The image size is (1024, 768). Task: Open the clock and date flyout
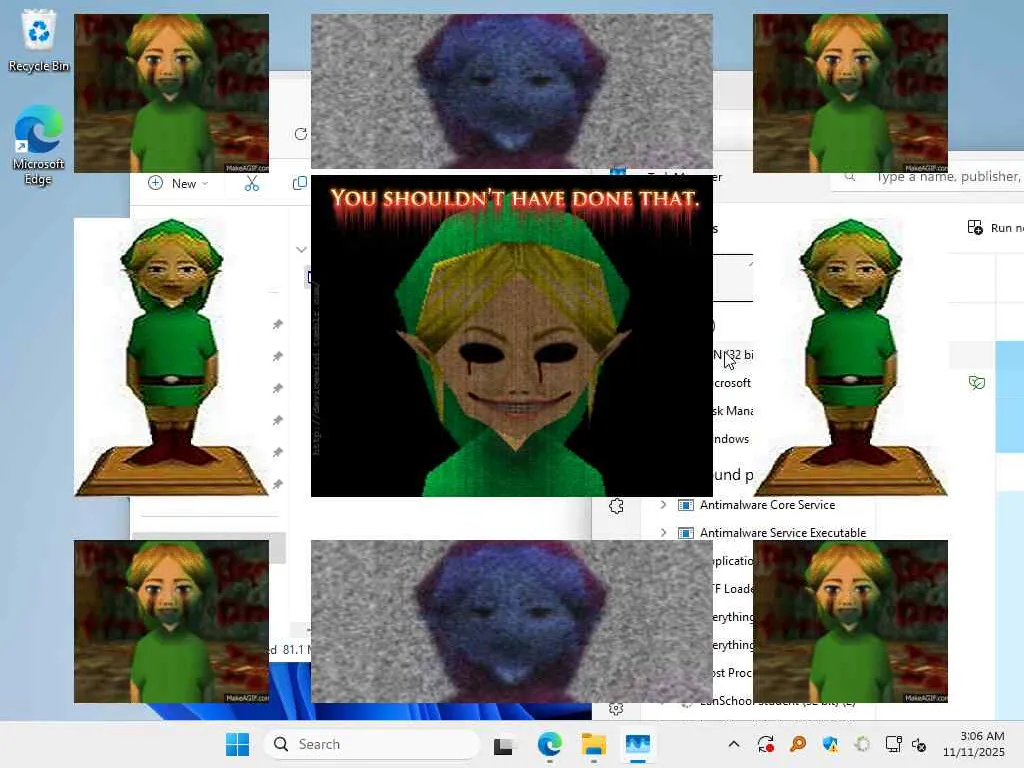[x=974, y=744]
